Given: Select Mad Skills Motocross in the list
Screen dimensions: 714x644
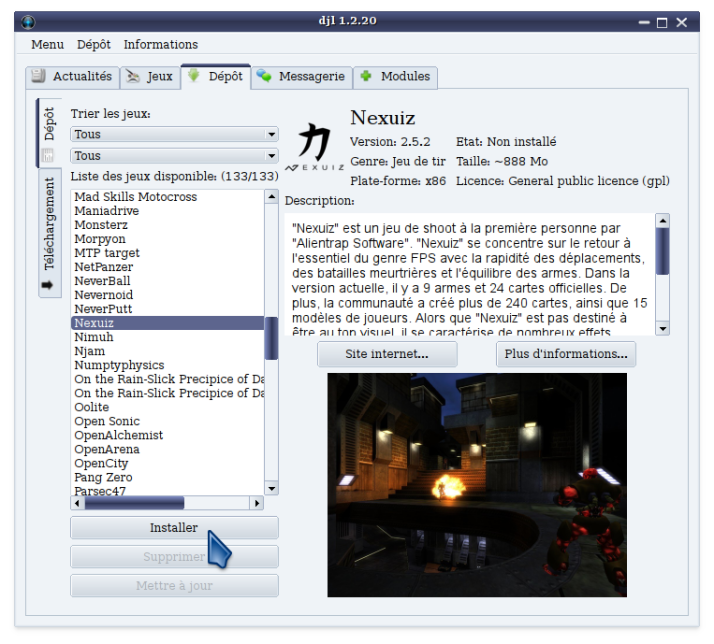Looking at the screenshot, I should tap(168, 197).
